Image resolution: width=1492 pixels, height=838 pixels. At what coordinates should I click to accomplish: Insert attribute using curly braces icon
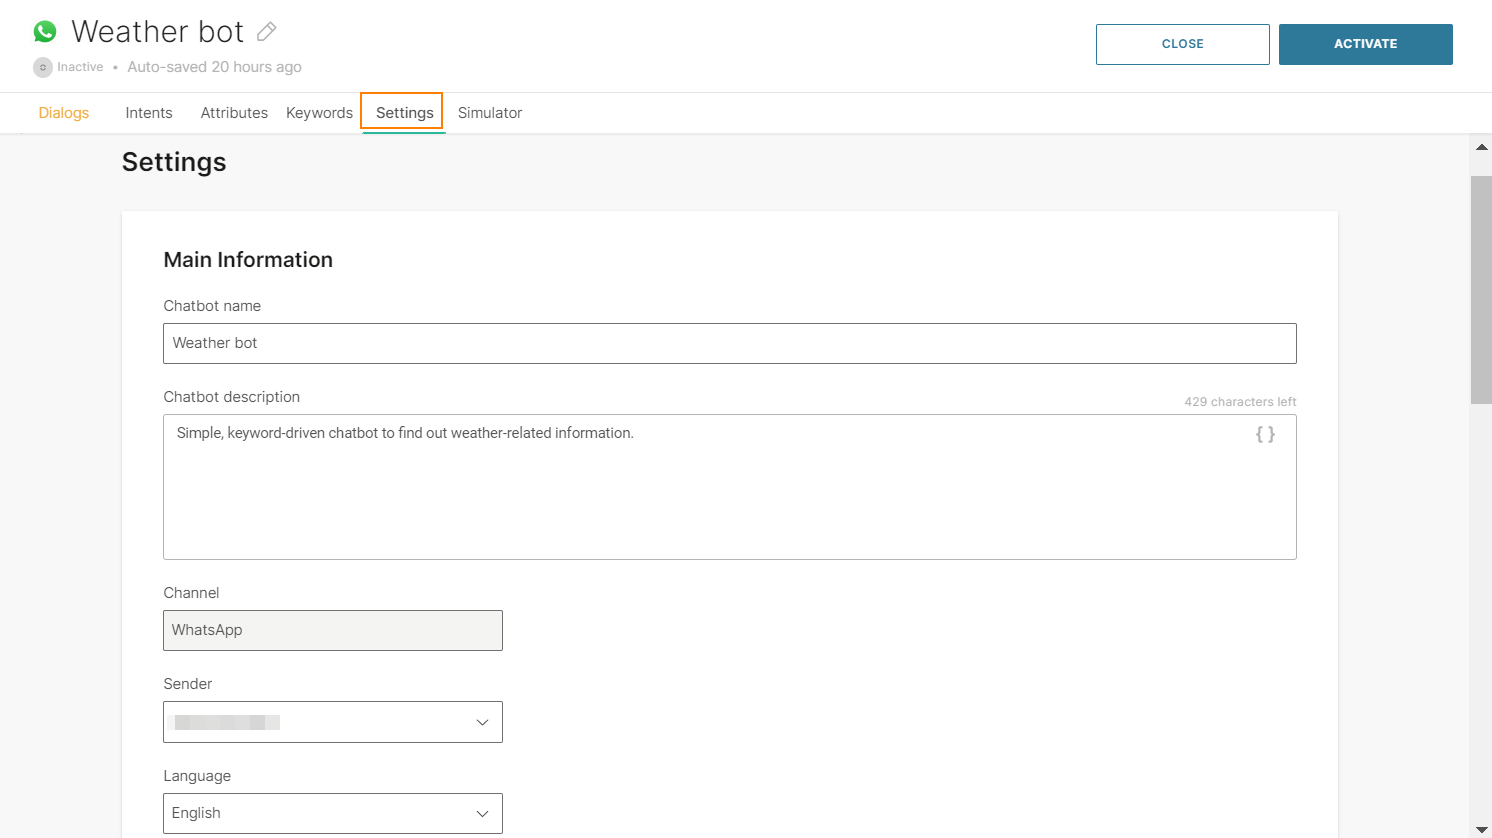(1265, 434)
